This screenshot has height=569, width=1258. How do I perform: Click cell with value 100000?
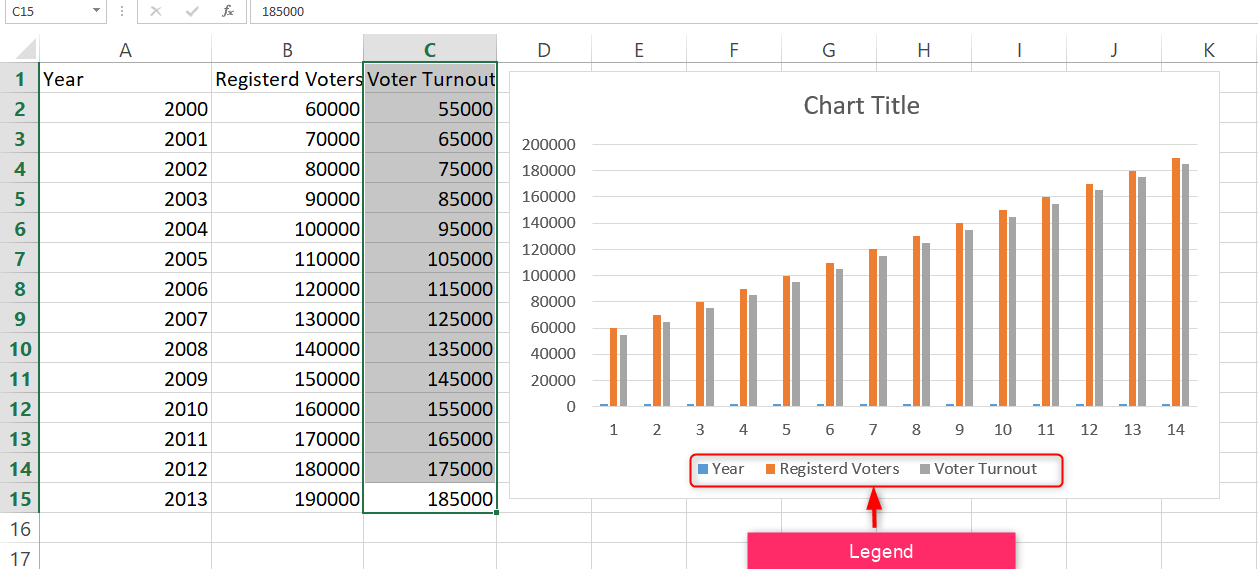tap(287, 228)
